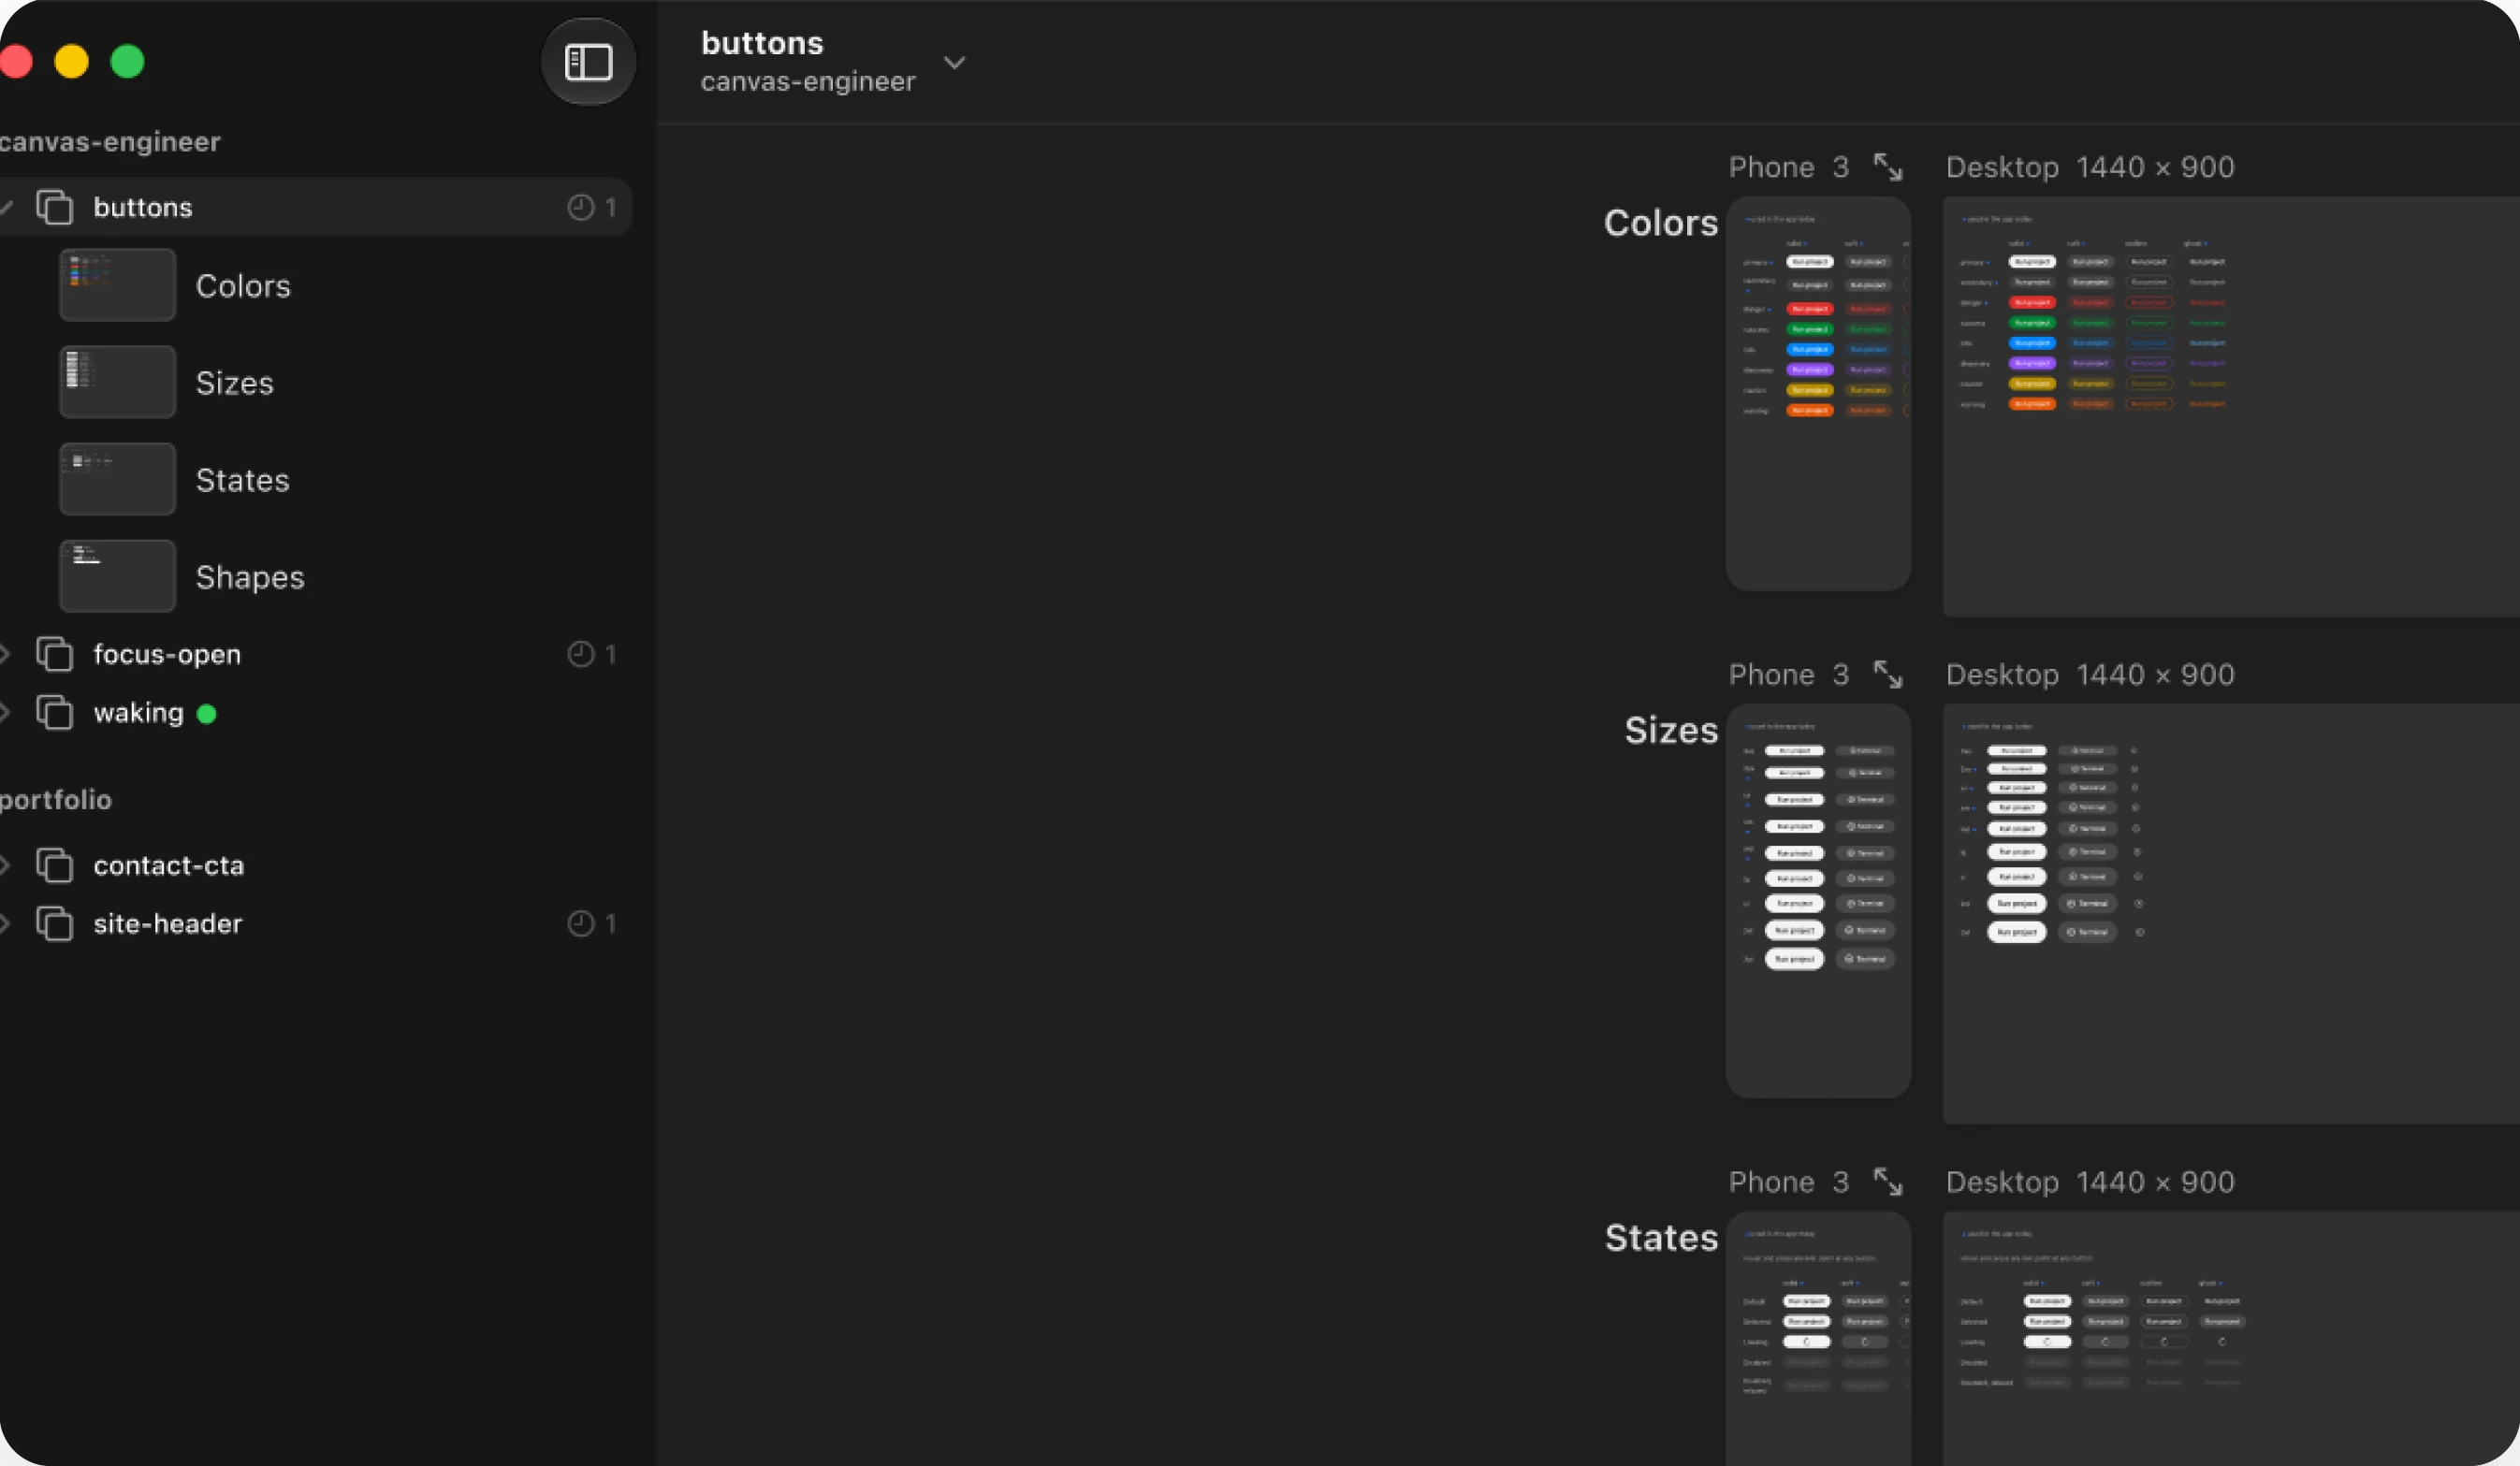Expand the States Phone frame with arrows icon

tap(1888, 1182)
